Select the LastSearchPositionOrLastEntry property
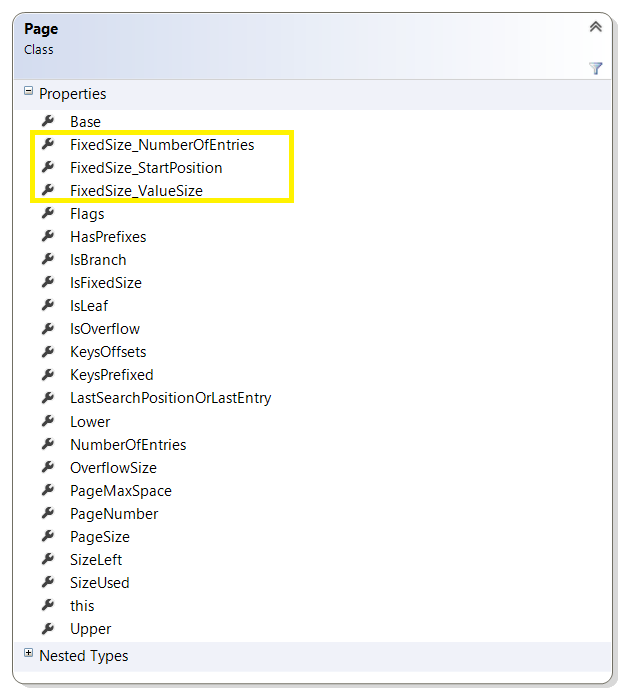This screenshot has height=693, width=623. [x=171, y=398]
